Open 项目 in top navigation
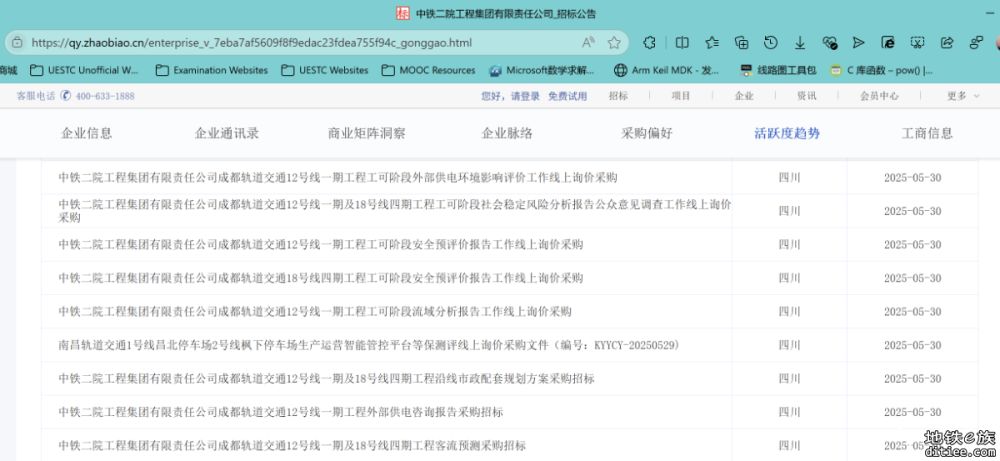 coord(680,96)
